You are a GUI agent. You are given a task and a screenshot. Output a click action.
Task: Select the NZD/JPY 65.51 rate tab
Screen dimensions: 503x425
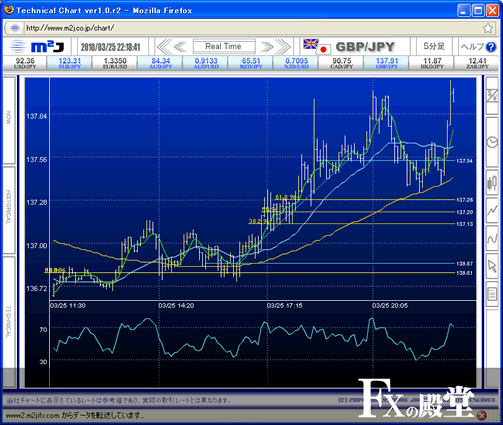(x=251, y=63)
